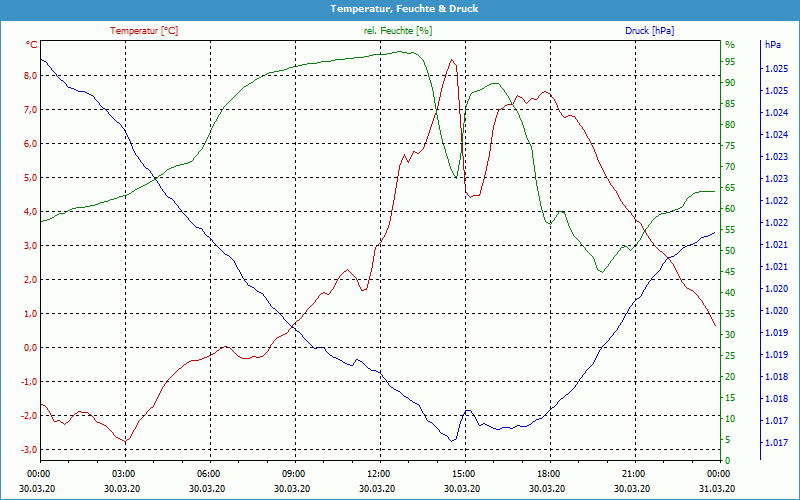
Task: Click the 06:00 time axis label
Action: [209, 474]
